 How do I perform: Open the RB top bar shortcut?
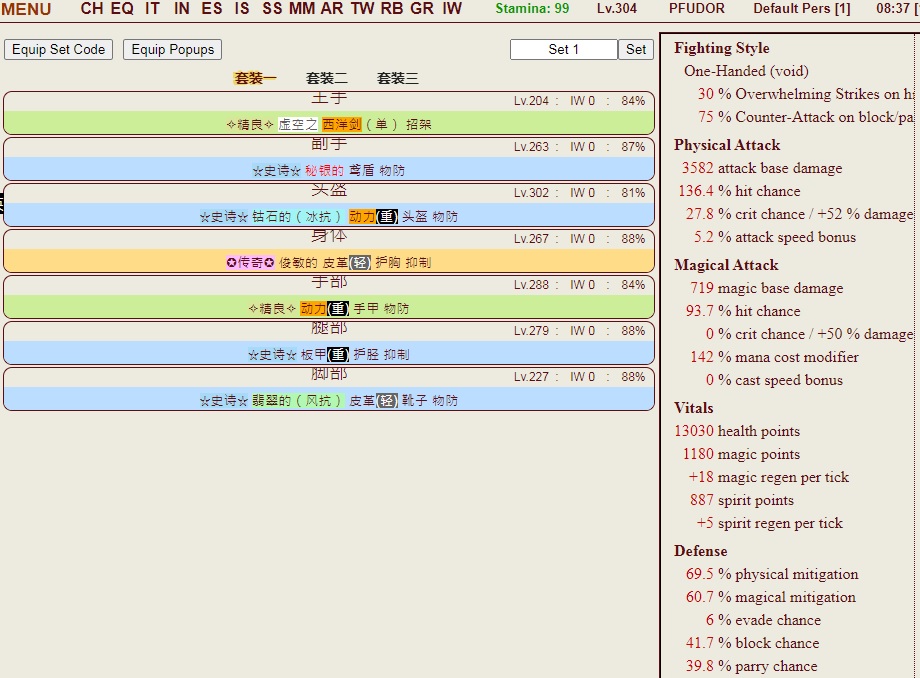click(x=392, y=9)
